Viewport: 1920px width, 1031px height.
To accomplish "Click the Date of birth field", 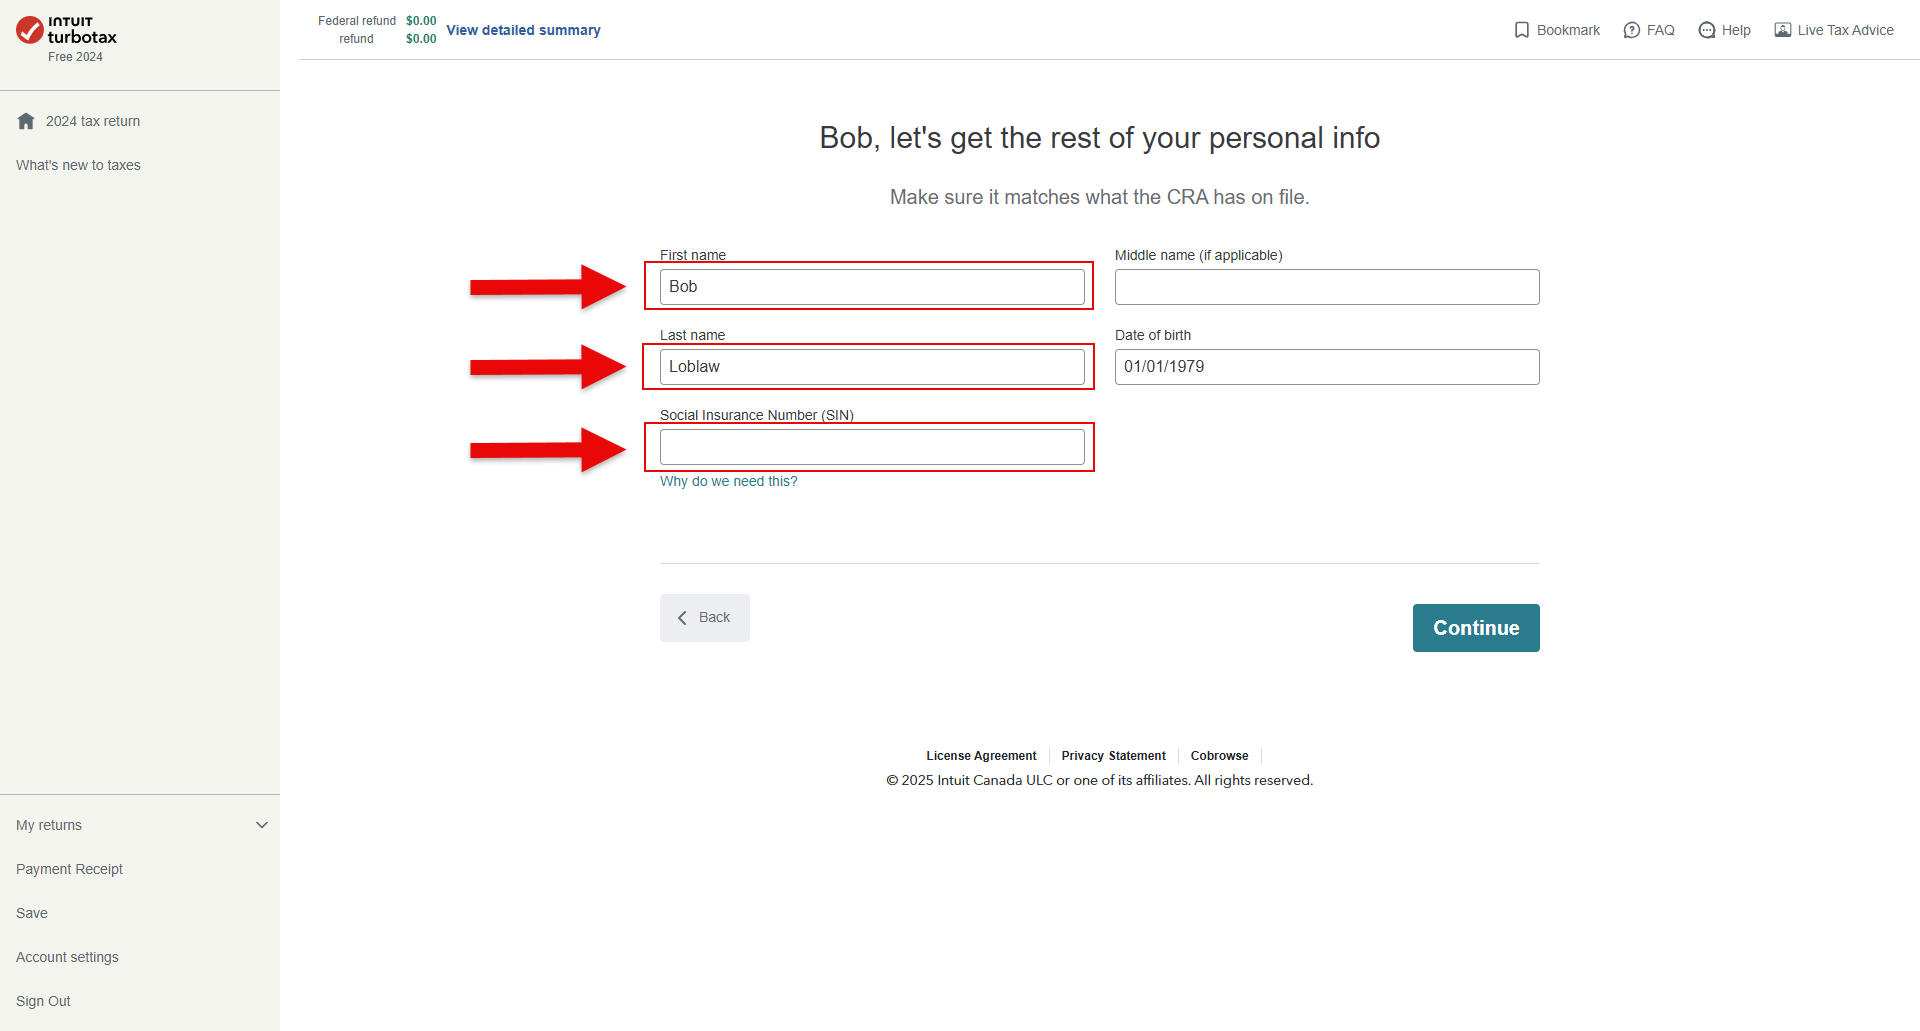I will click(1327, 367).
